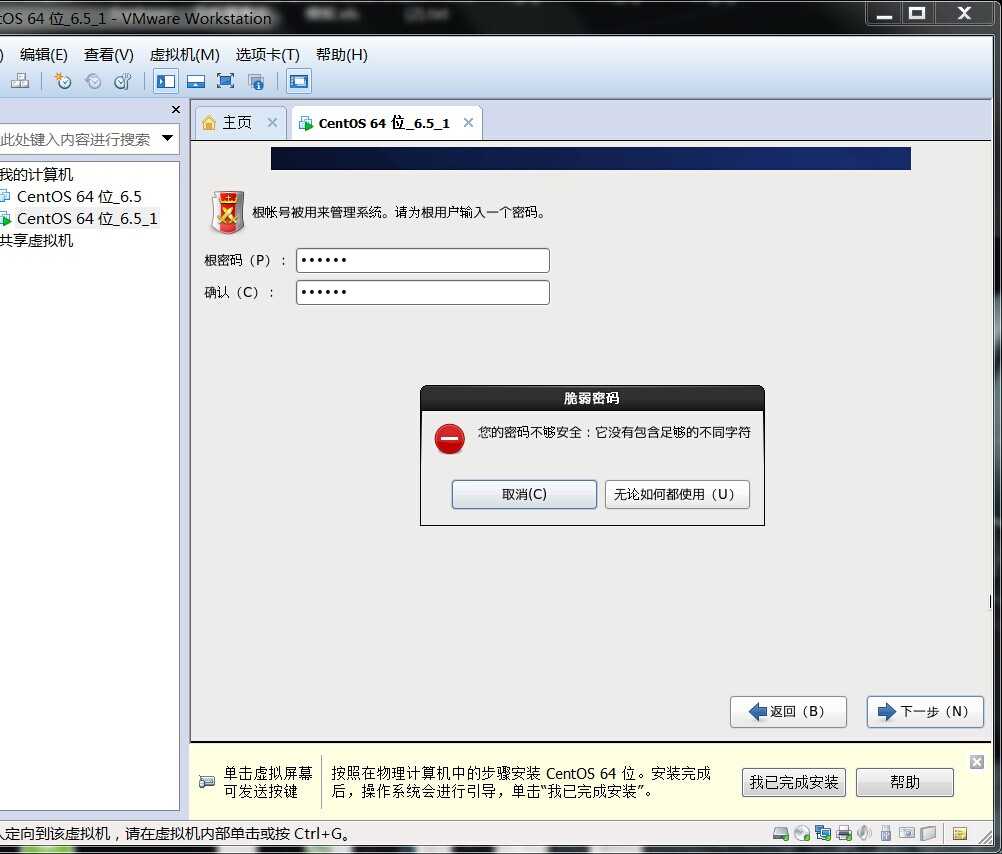Image resolution: width=1002 pixels, height=854 pixels.
Task: Click the CD/DVD drive status icon
Action: point(802,833)
